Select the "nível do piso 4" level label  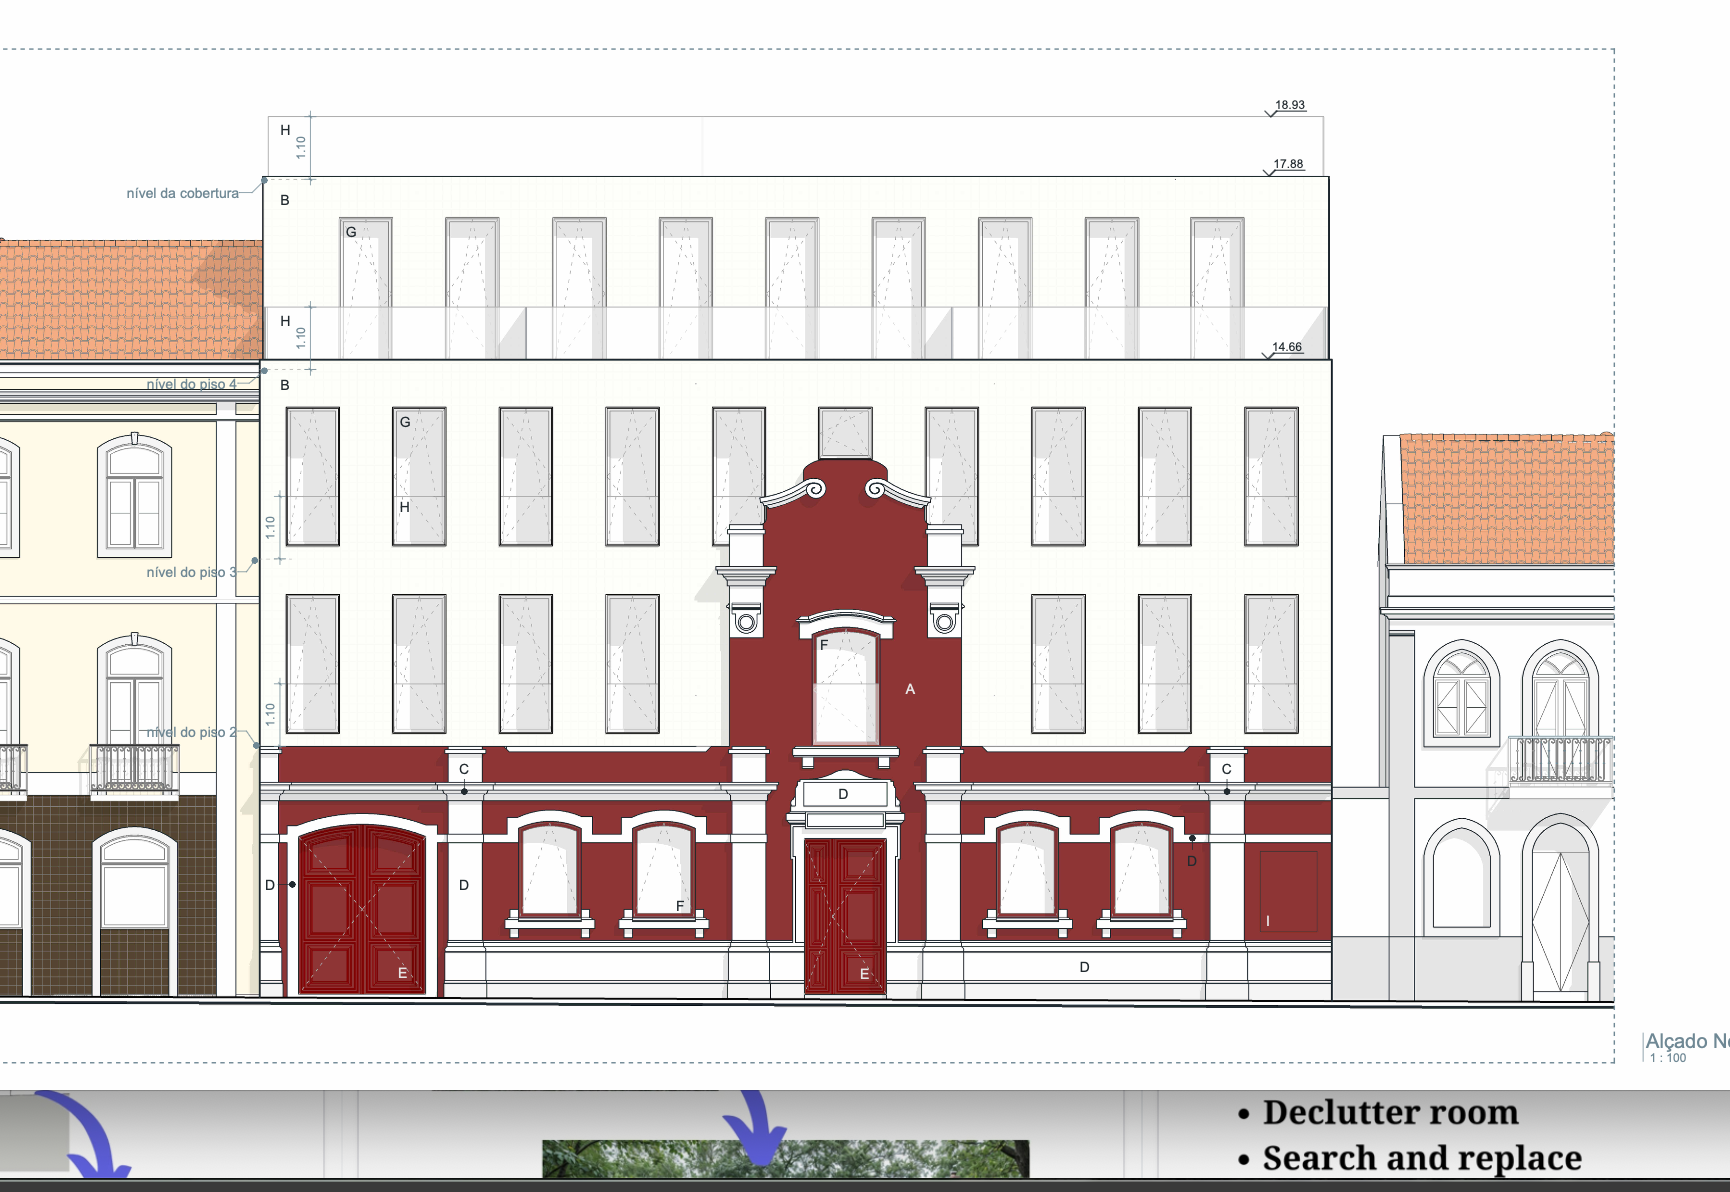click(x=191, y=384)
